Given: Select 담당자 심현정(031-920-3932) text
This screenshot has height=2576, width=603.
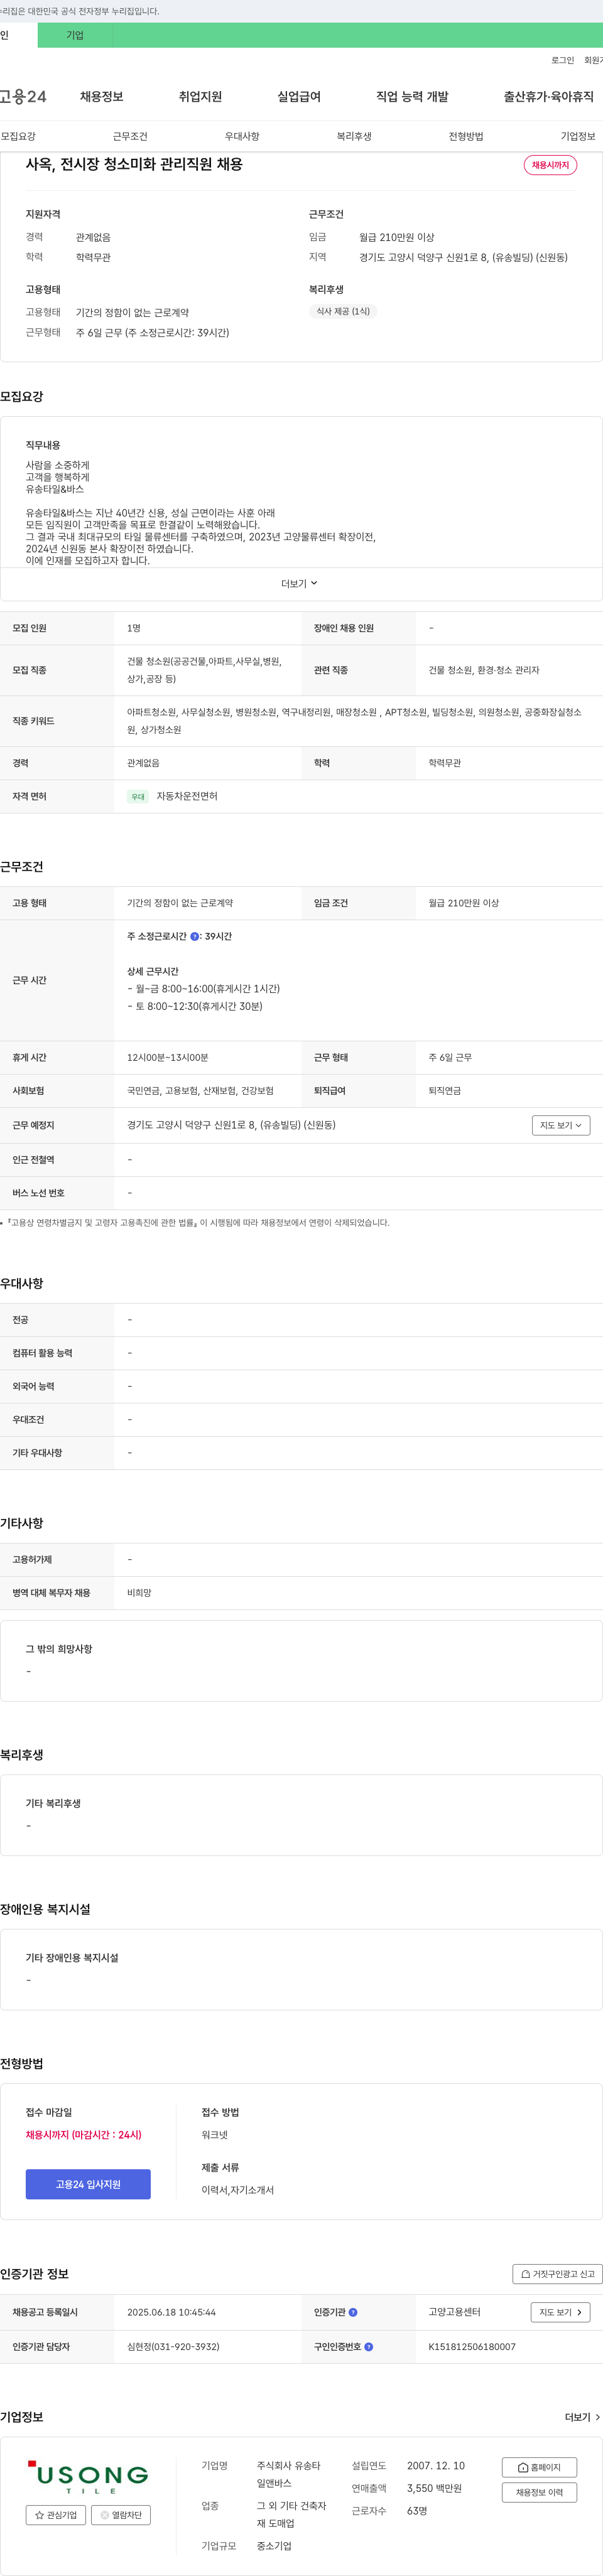Looking at the screenshot, I should [x=173, y=2346].
